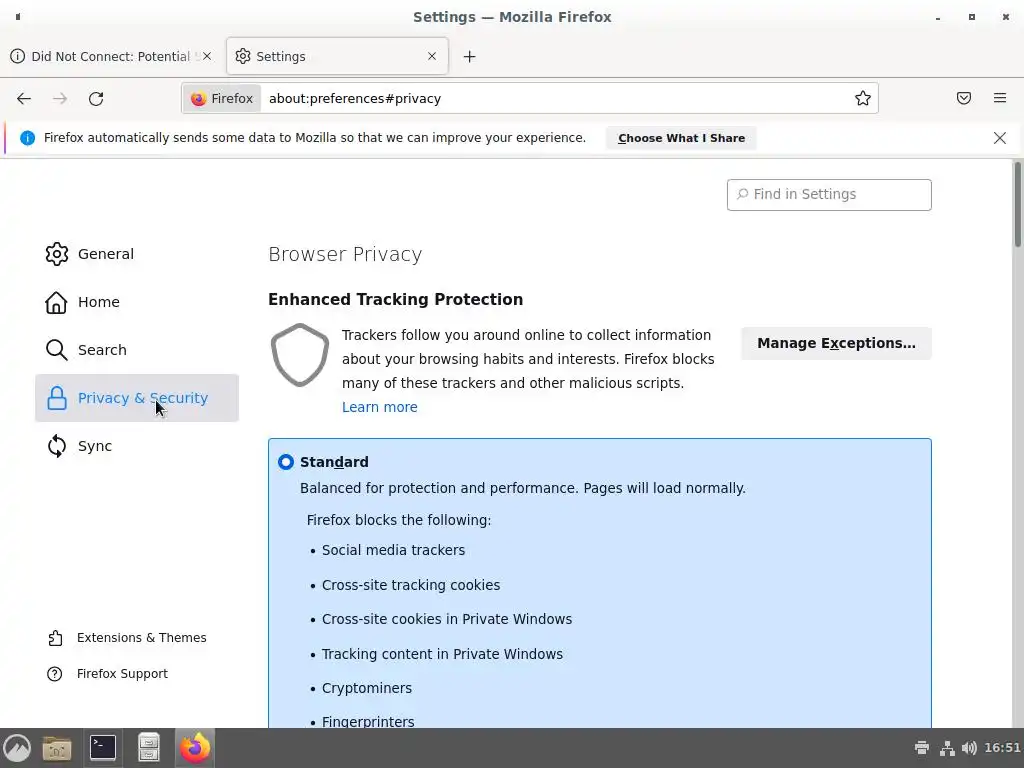Click the volume speaker tray icon
The image size is (1024, 768).
point(969,748)
